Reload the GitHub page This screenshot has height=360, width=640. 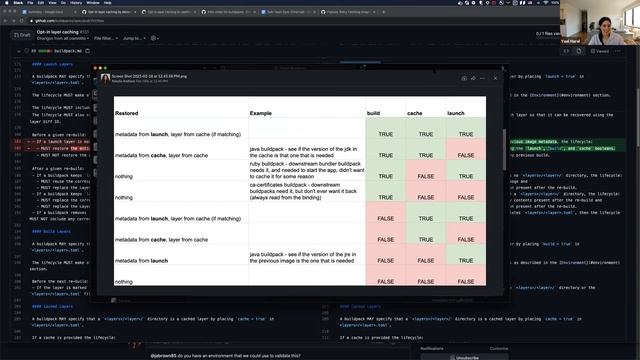point(22,20)
